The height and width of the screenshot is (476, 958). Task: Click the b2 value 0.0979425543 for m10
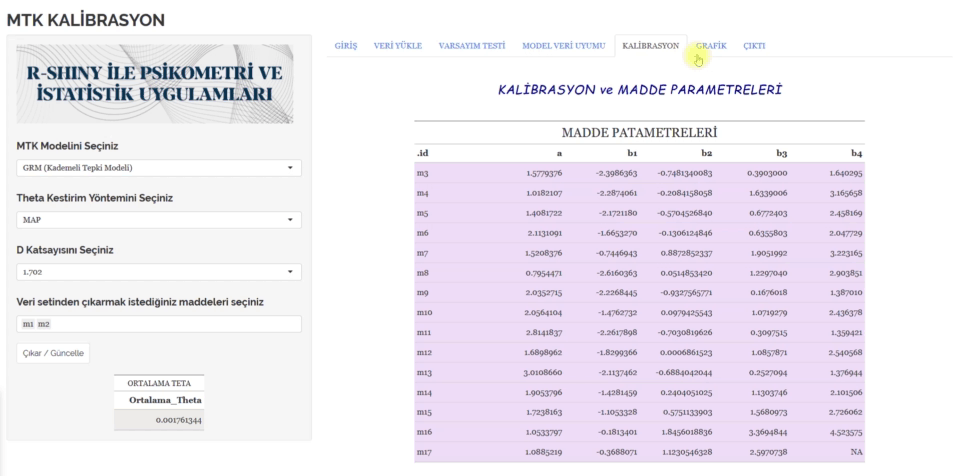[686, 312]
